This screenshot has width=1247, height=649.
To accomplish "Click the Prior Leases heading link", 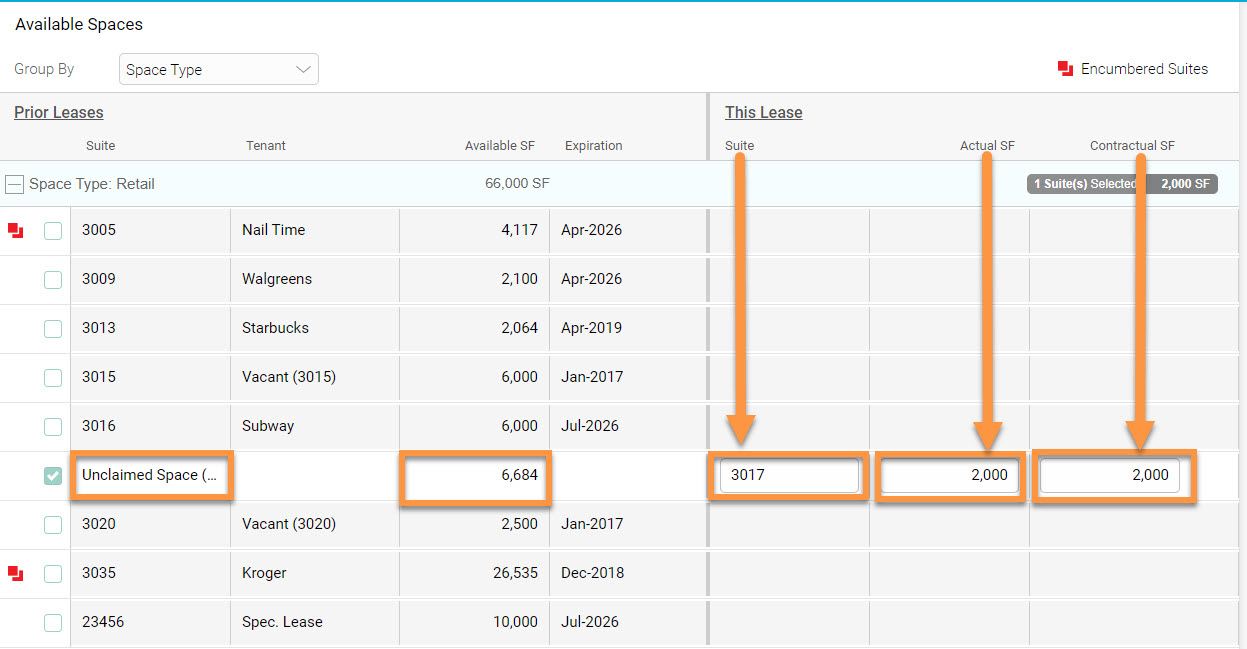I will tap(59, 113).
